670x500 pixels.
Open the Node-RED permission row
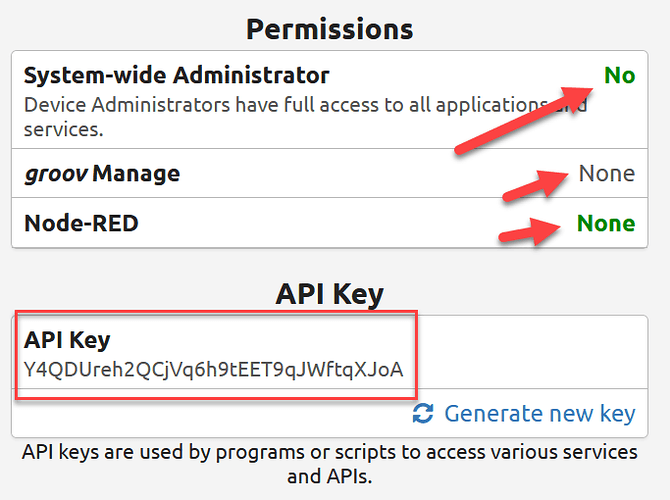(329, 223)
